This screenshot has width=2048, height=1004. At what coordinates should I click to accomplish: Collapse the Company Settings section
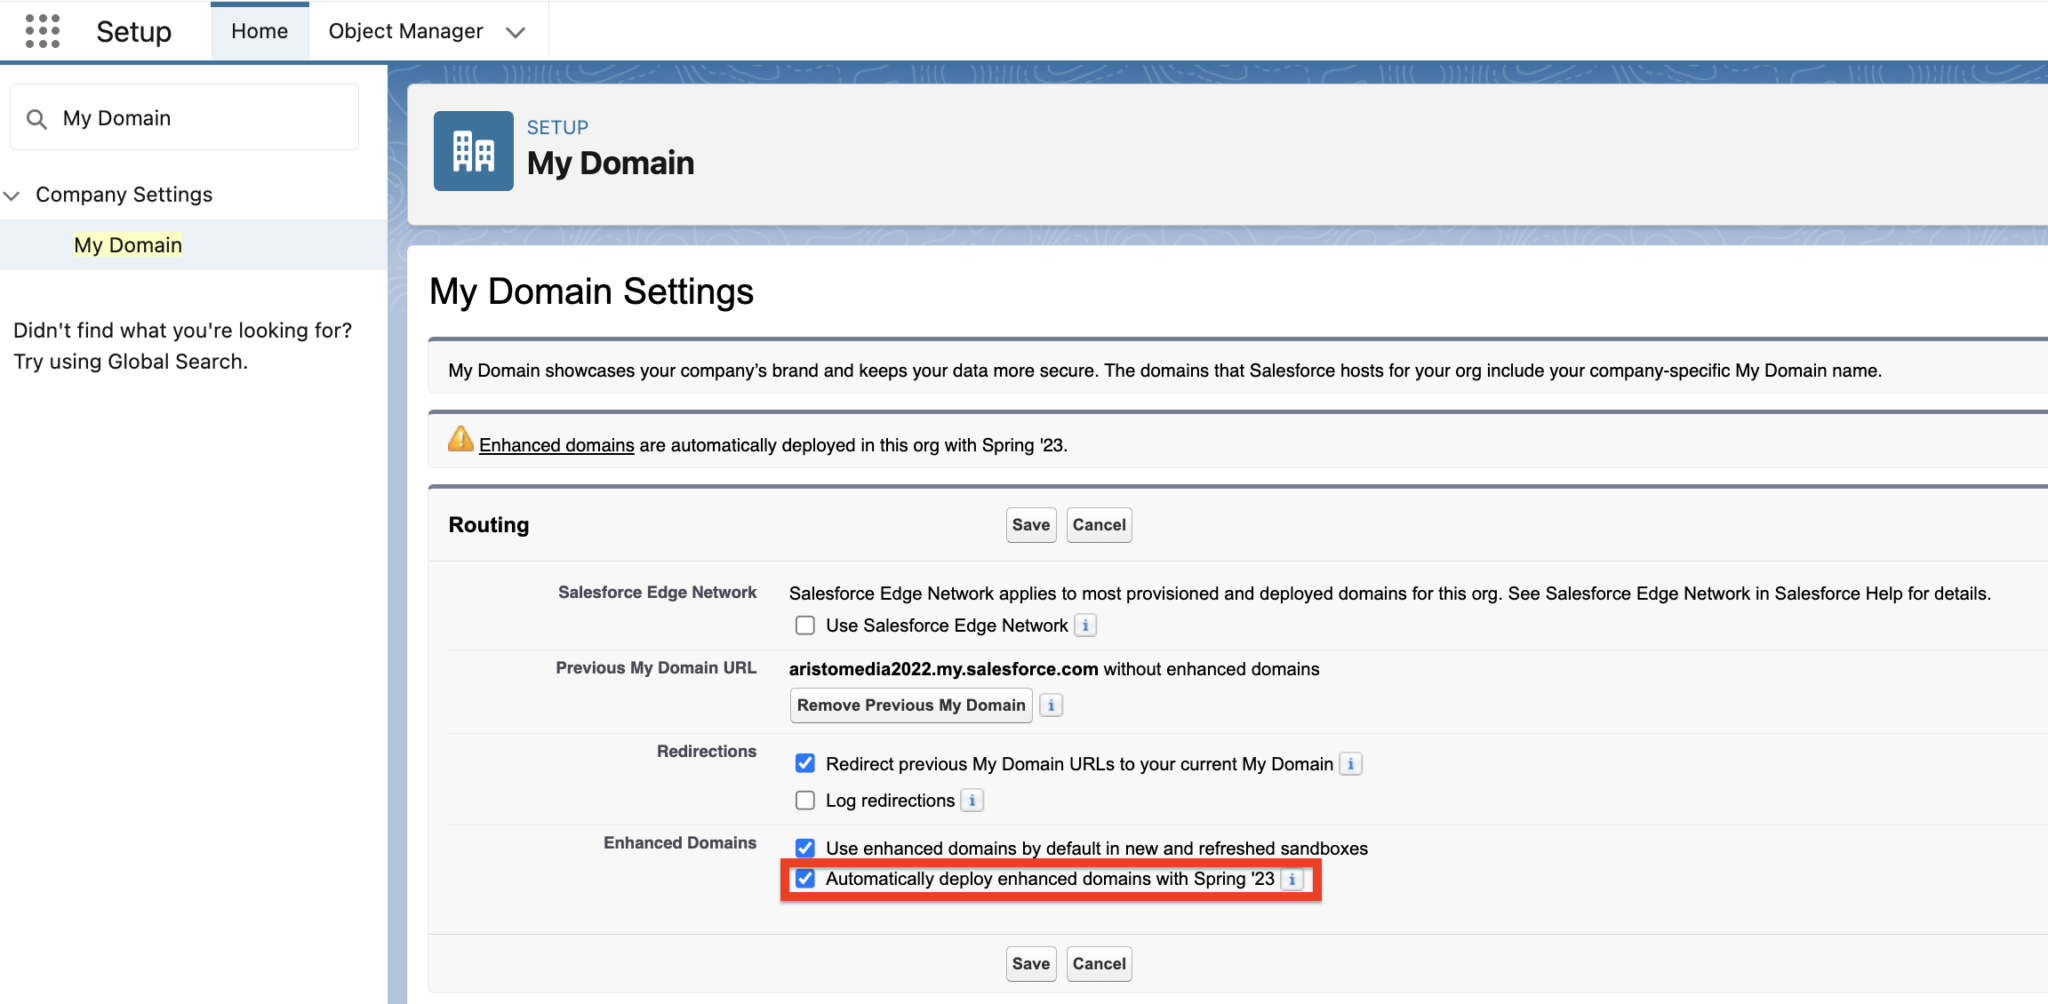pos(13,194)
